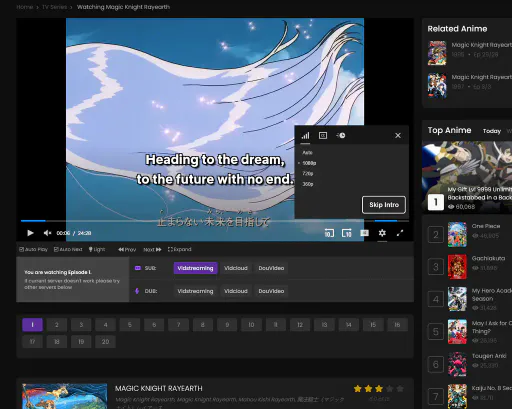Open episode 16
512x409 pixels.
point(397,325)
